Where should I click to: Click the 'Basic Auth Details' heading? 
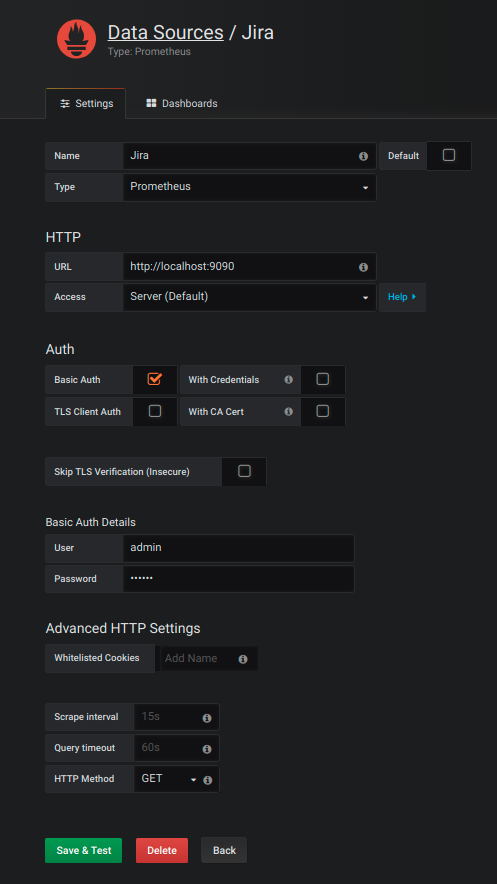(91, 522)
